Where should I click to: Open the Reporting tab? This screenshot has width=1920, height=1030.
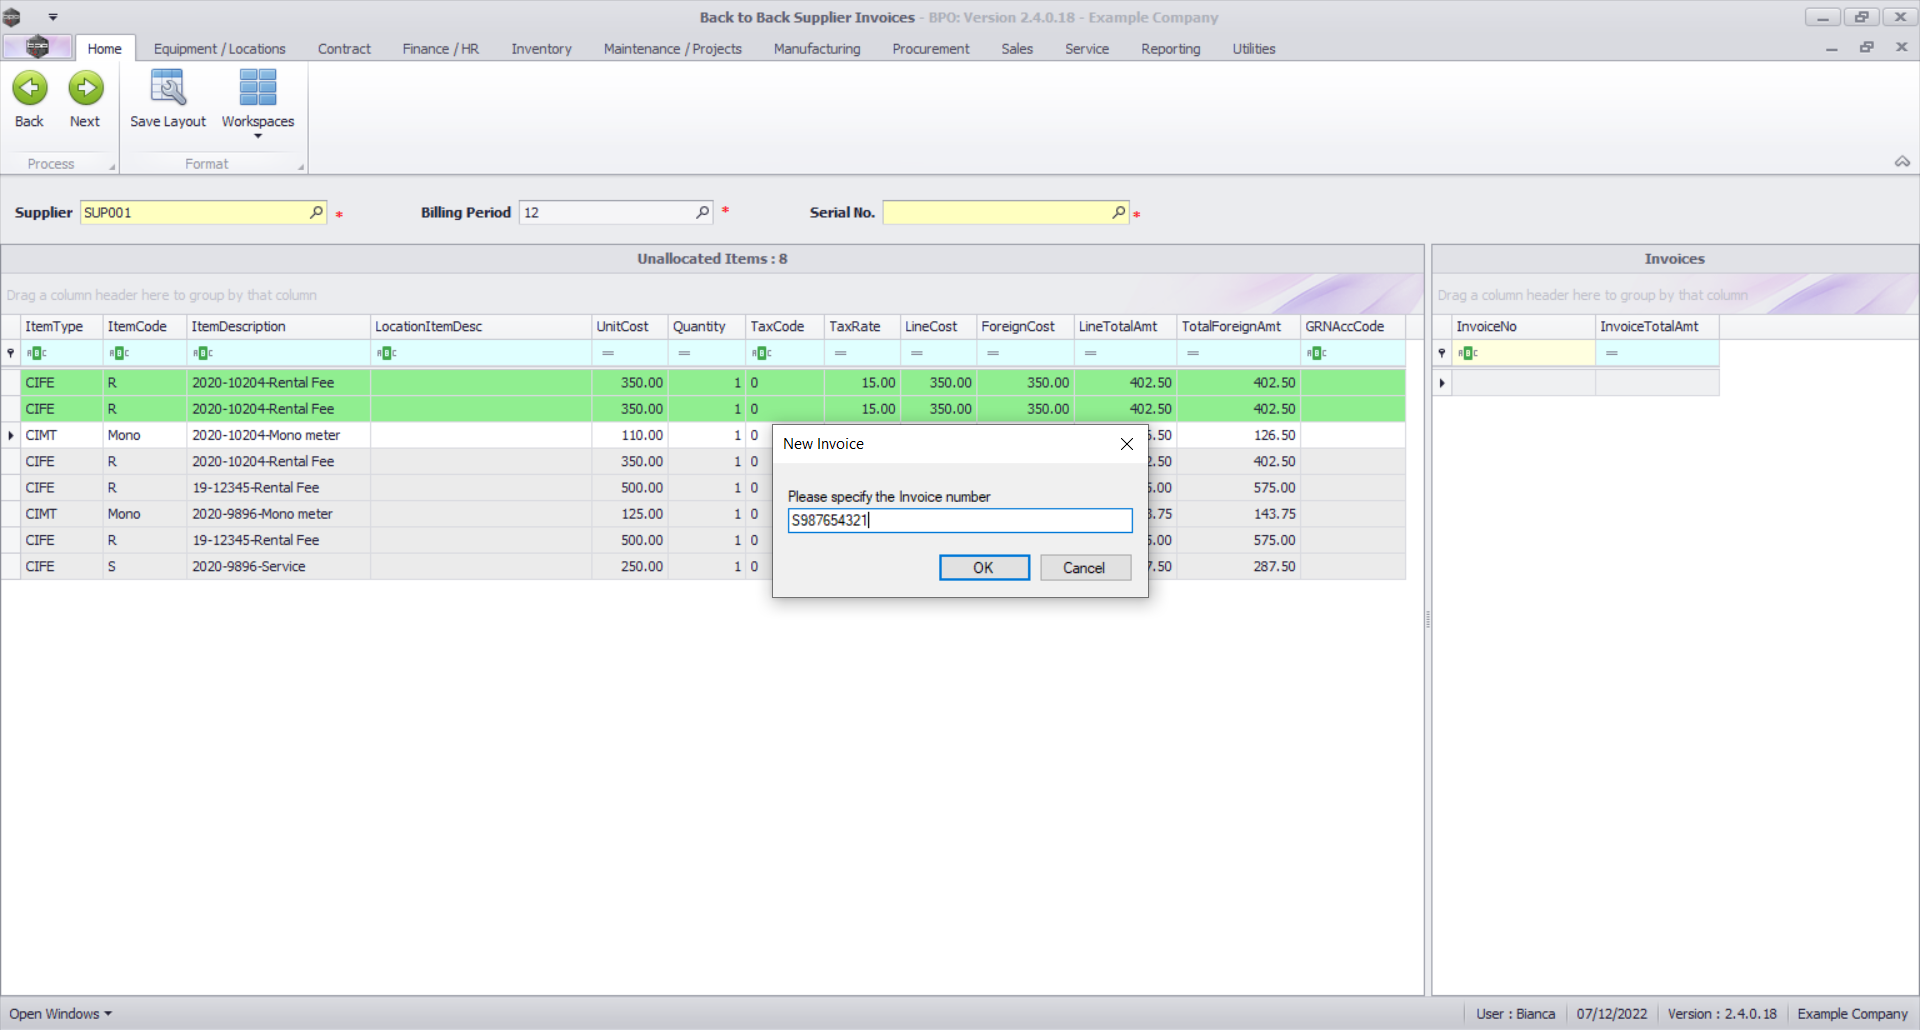tap(1171, 49)
